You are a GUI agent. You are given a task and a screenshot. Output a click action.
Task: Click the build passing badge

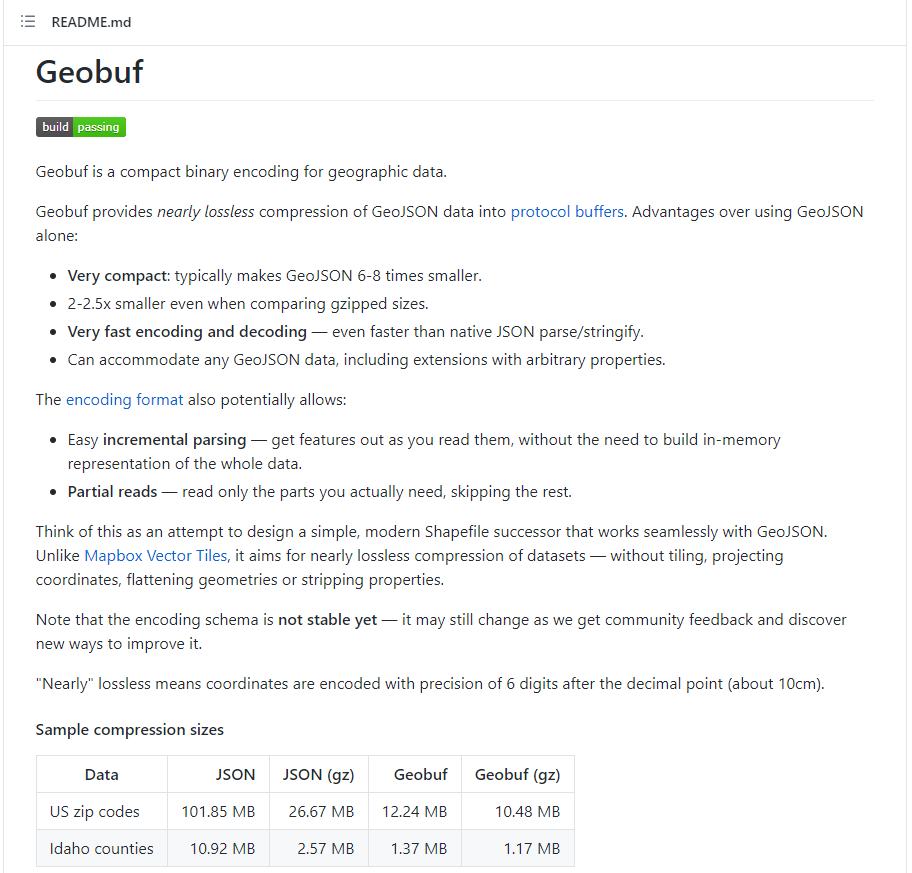(81, 127)
